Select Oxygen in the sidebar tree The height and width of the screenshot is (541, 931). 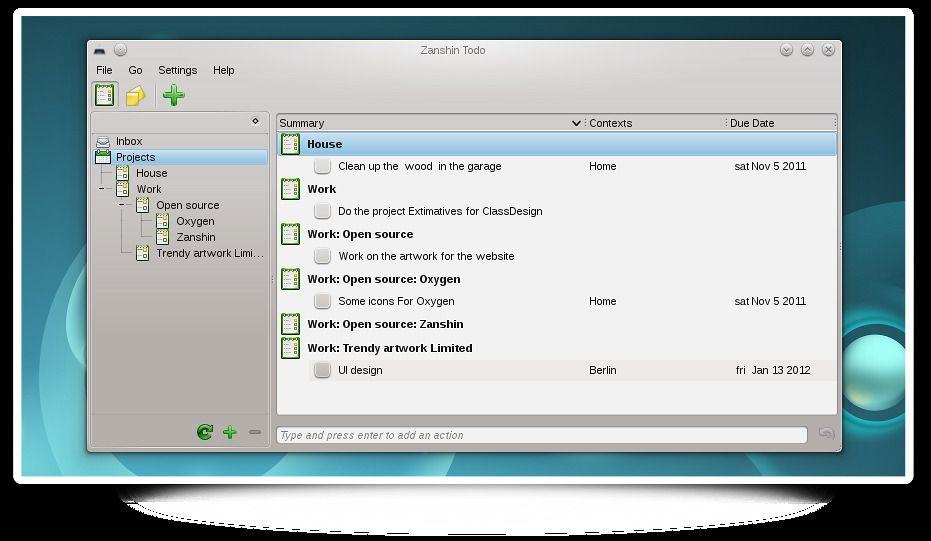point(195,221)
